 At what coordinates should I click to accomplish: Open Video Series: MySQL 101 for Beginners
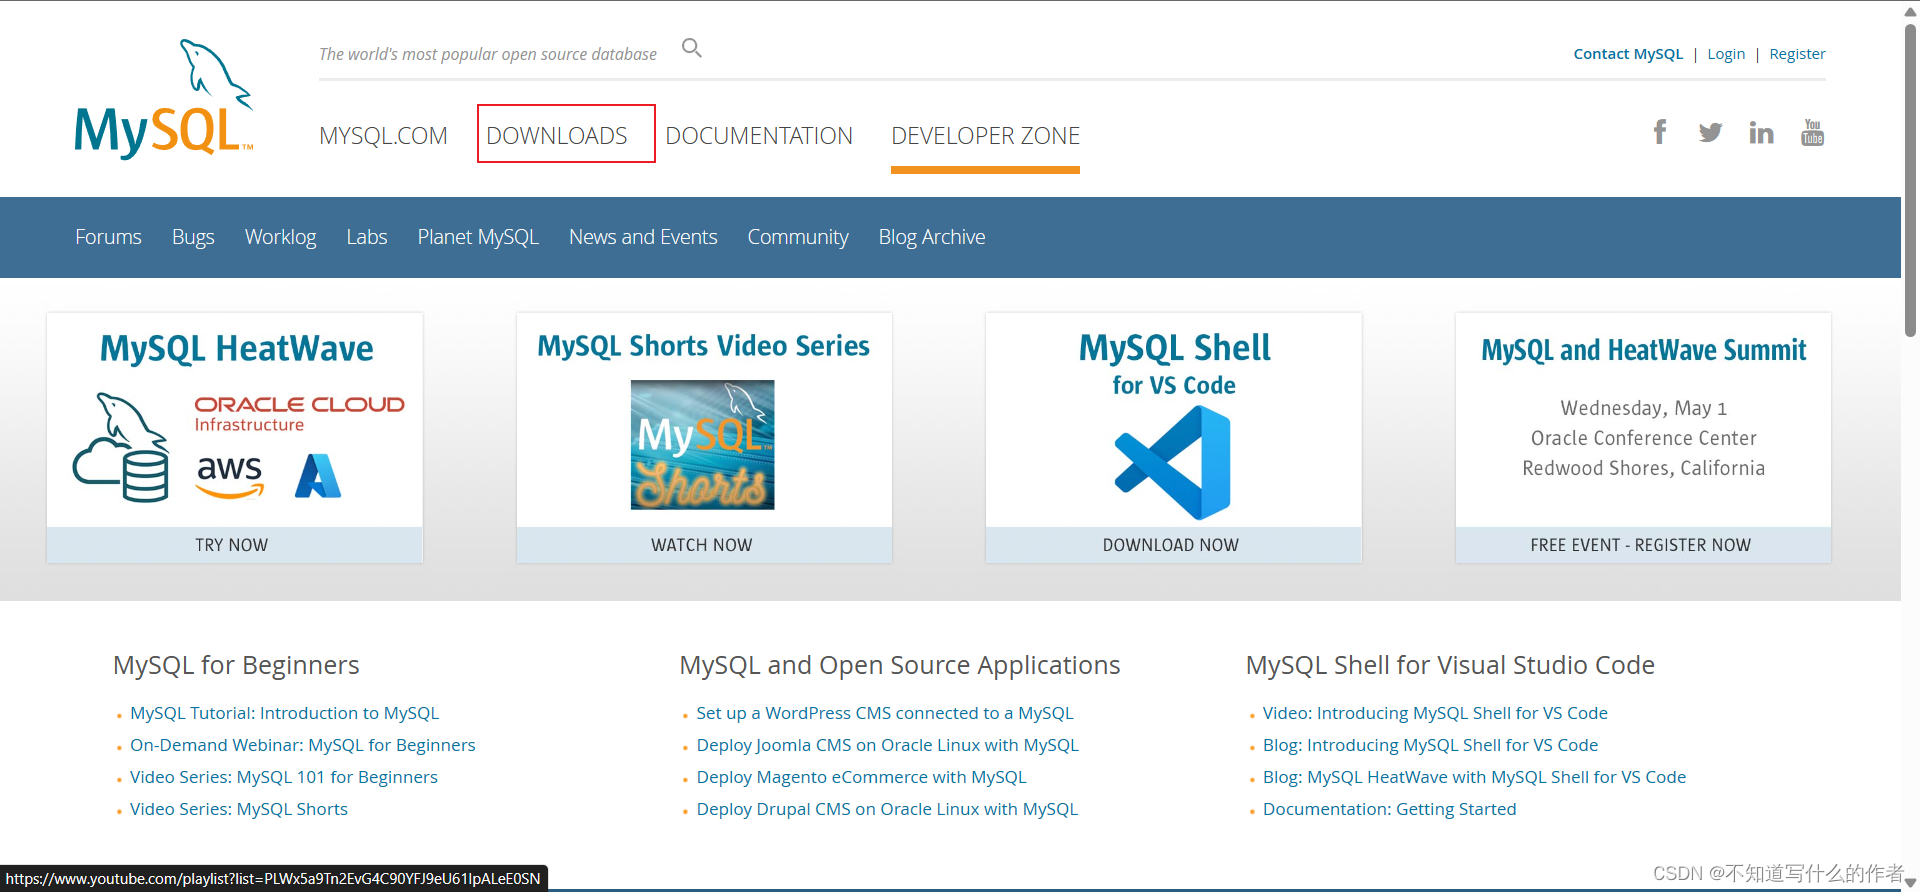(283, 777)
